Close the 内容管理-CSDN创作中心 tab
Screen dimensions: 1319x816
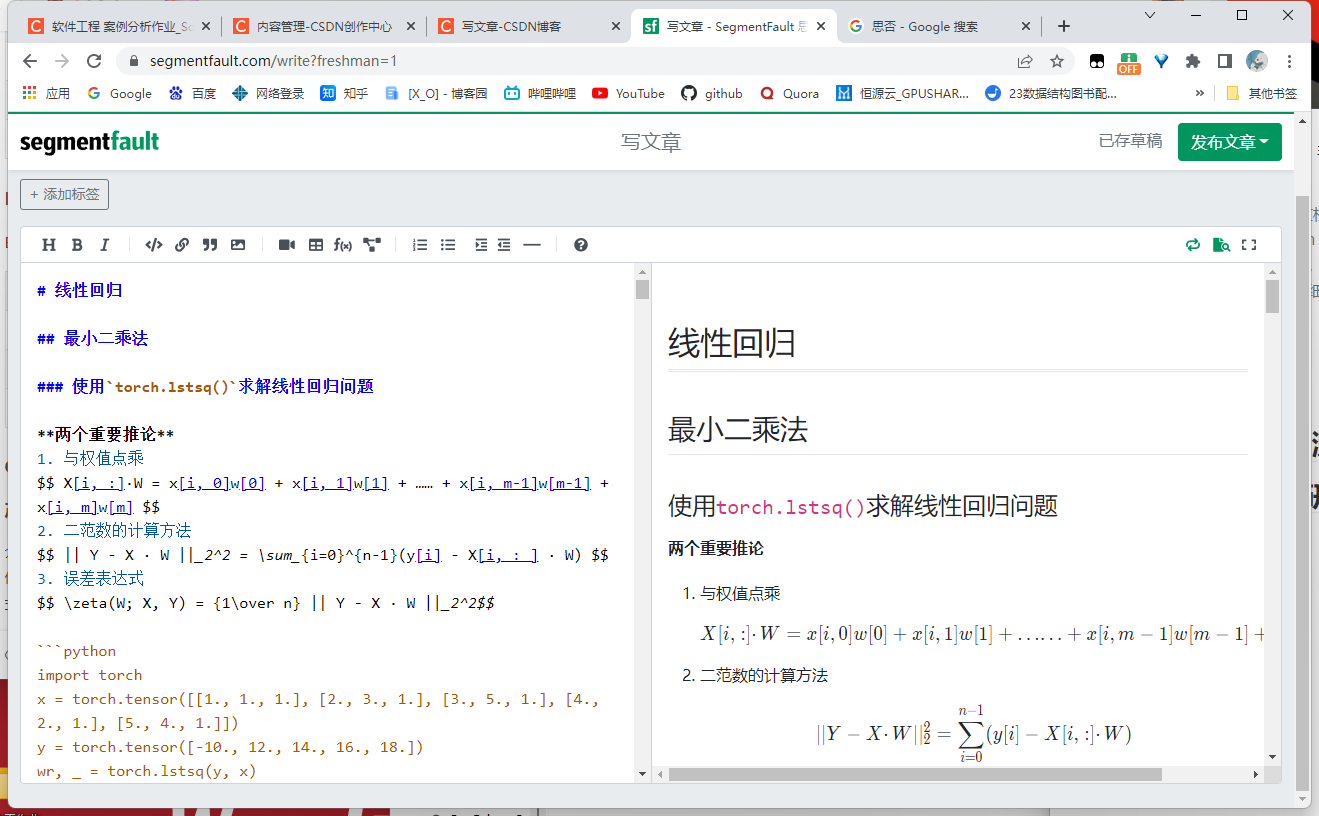click(410, 27)
